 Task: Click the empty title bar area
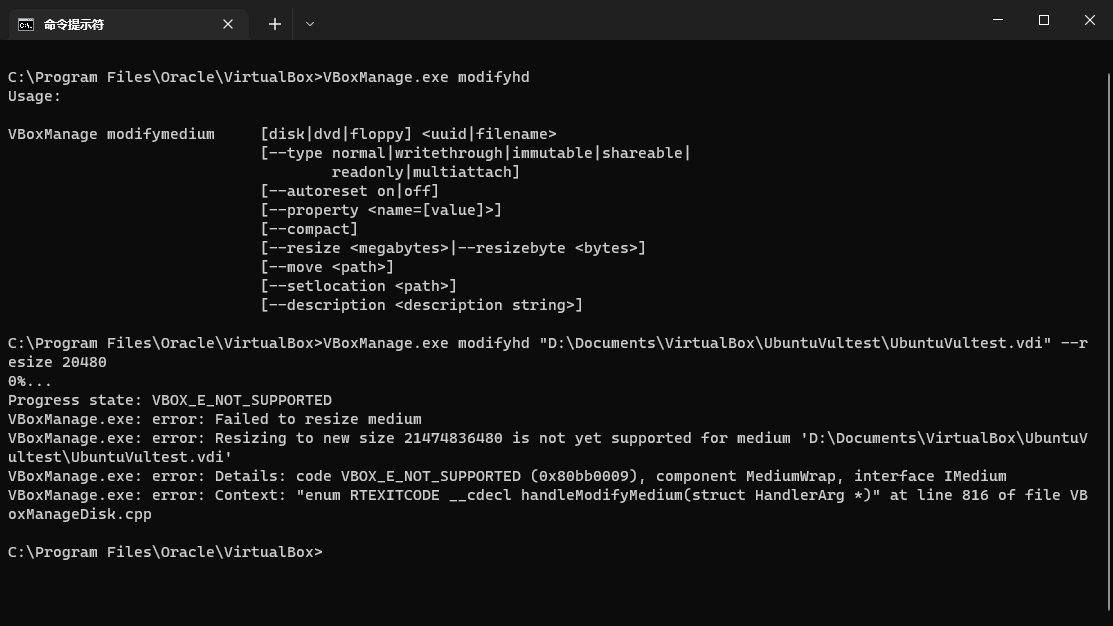650,22
